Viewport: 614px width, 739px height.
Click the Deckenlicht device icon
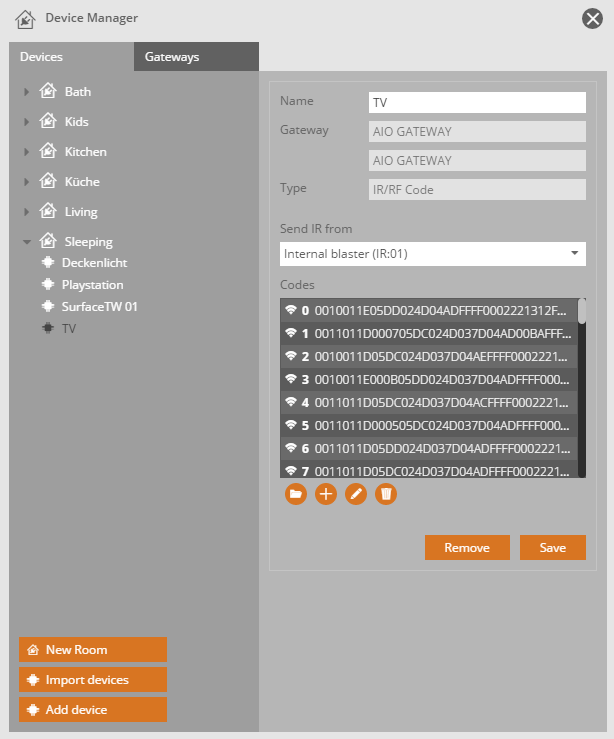pyautogui.click(x=47, y=263)
